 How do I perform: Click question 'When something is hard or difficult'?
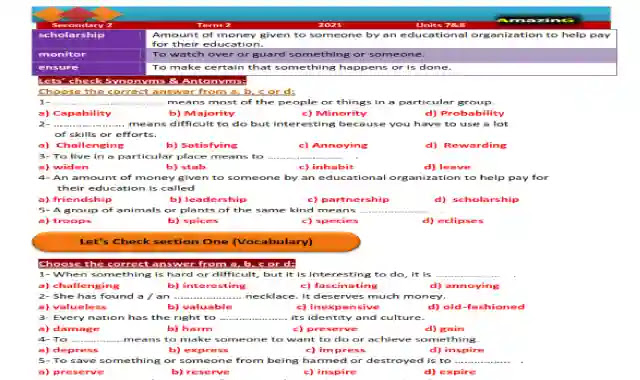277,275
